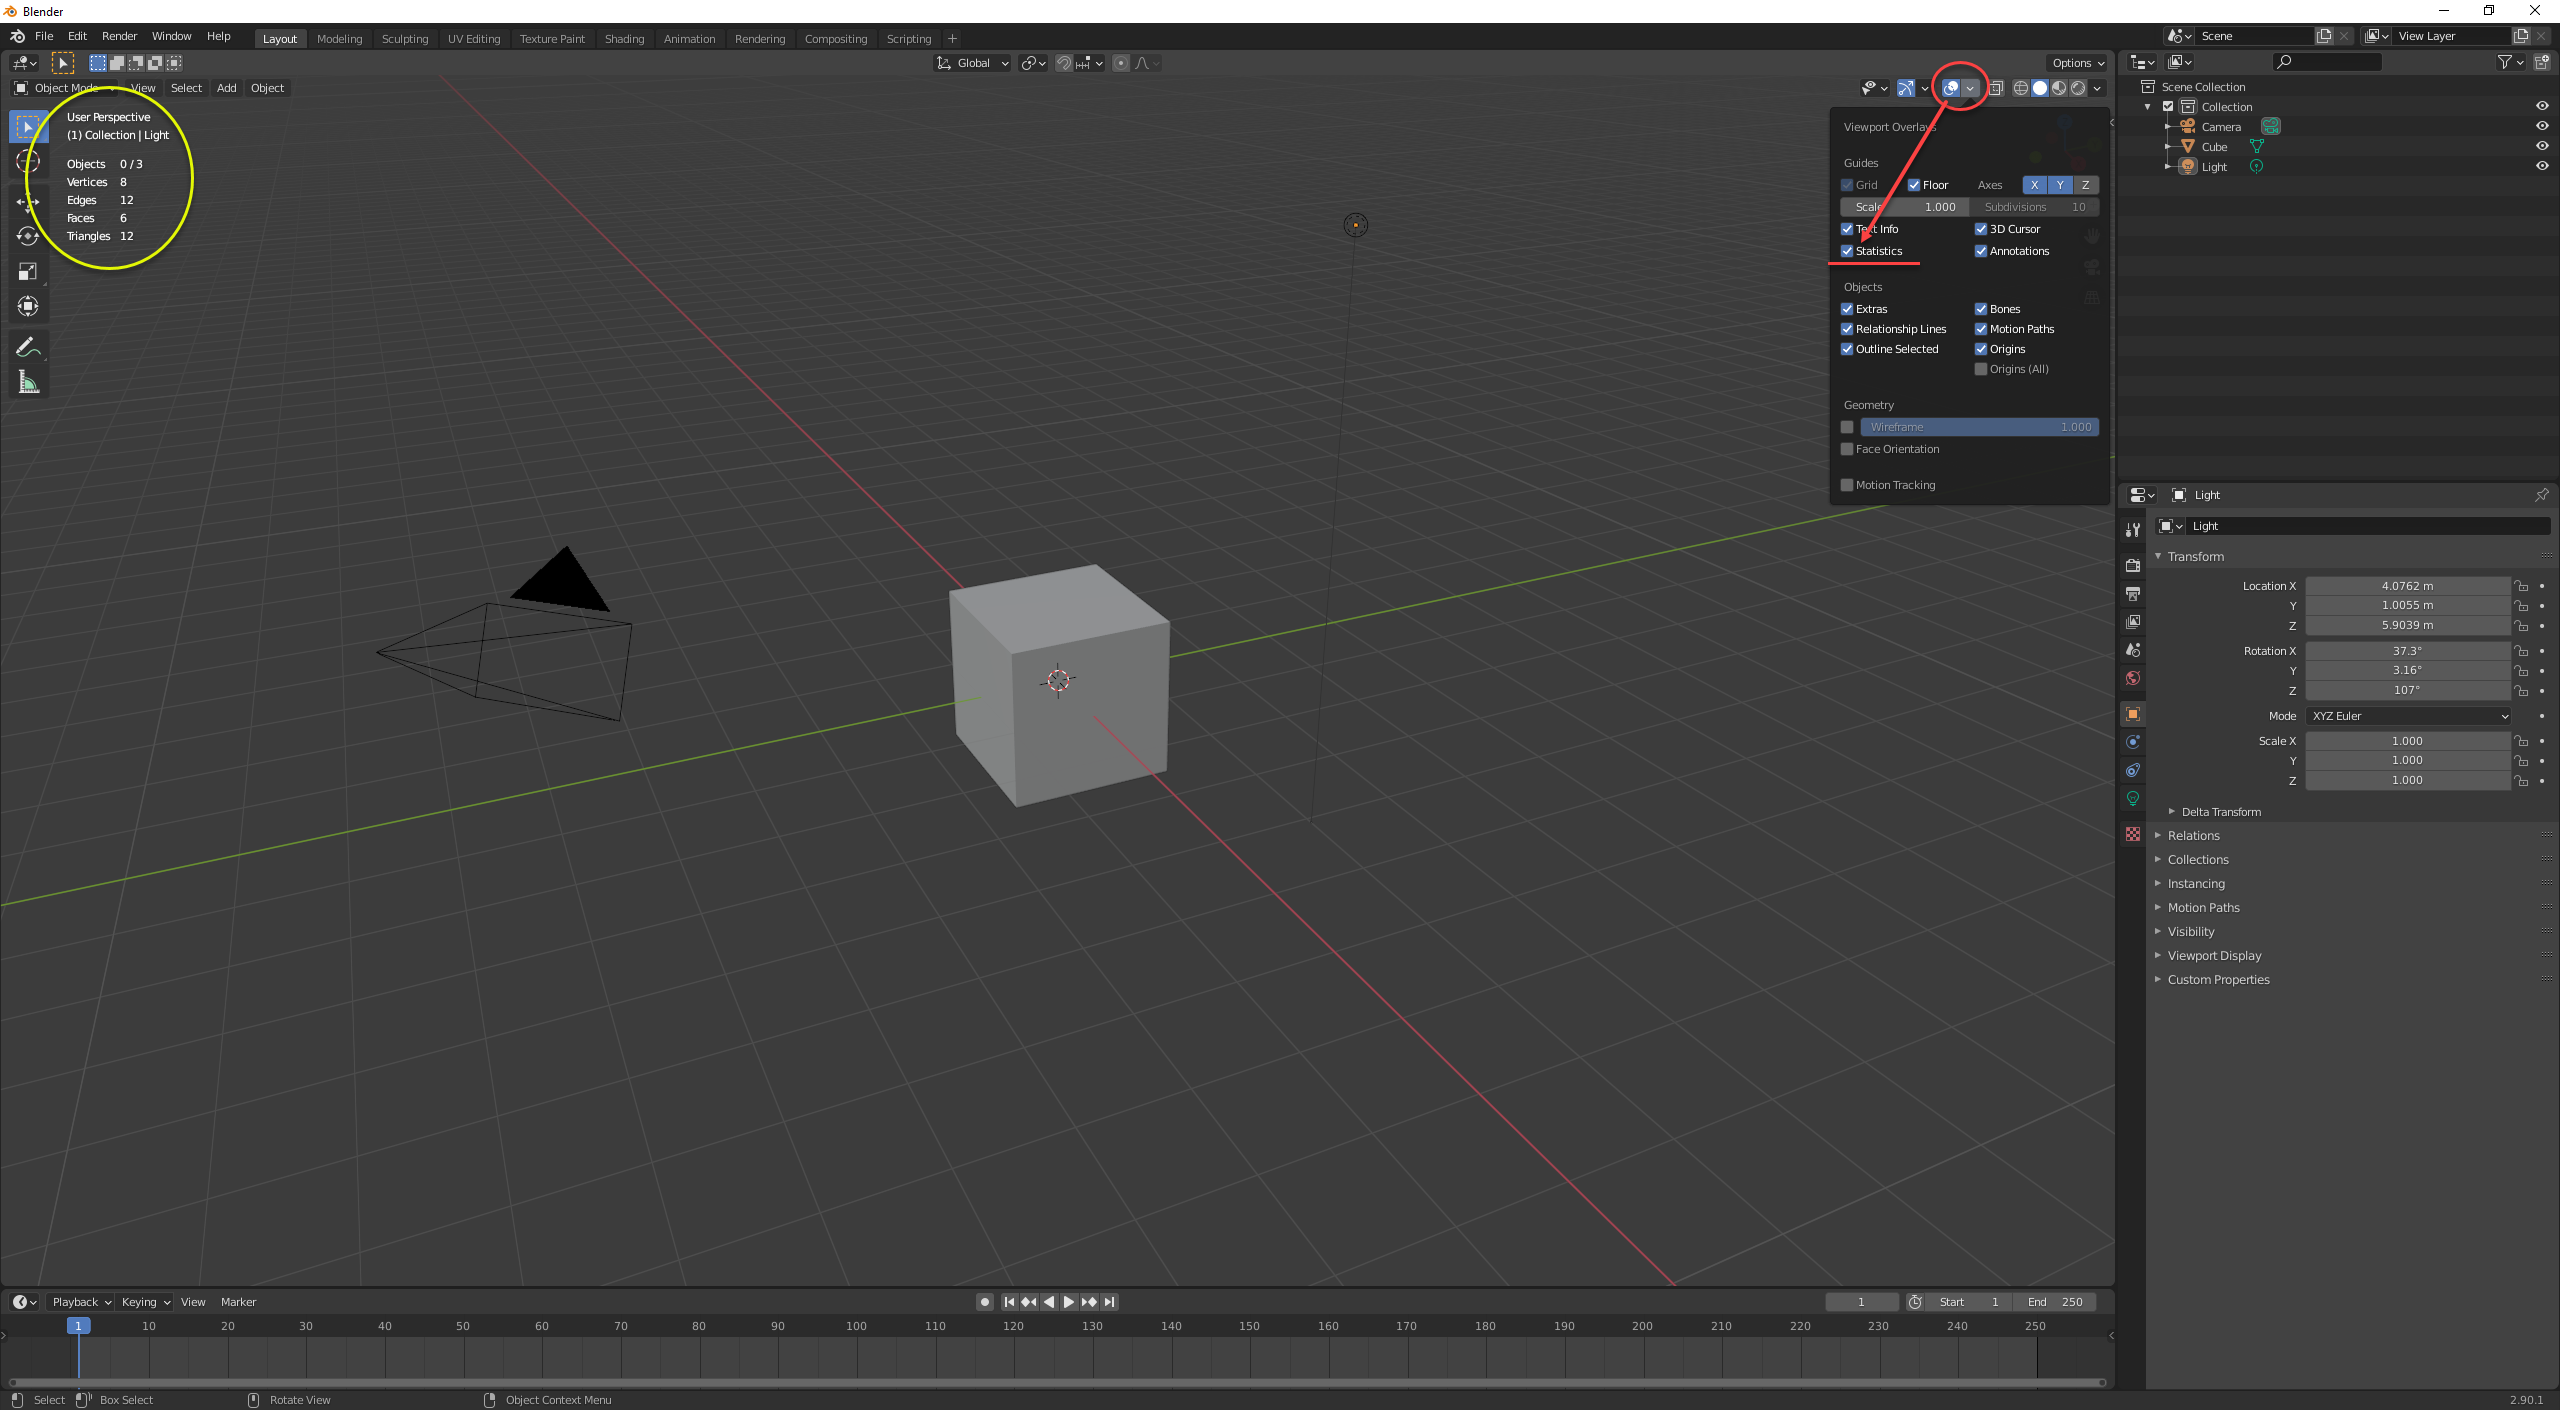Enable the Face Orientation checkbox

1847,449
